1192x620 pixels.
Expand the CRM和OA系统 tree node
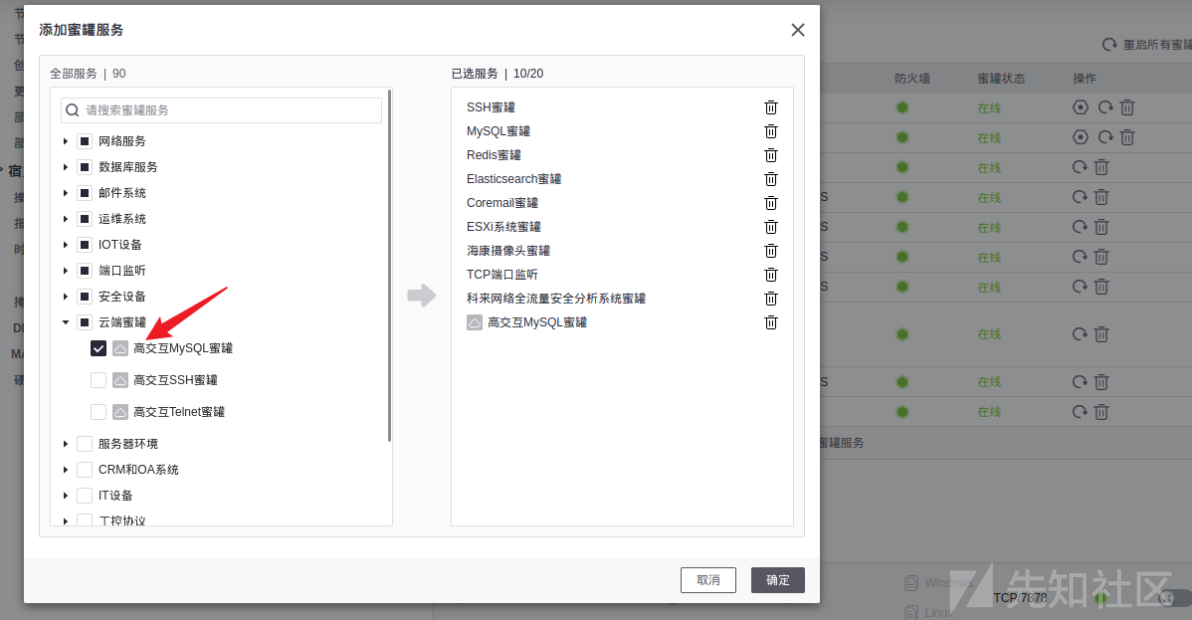click(65, 470)
